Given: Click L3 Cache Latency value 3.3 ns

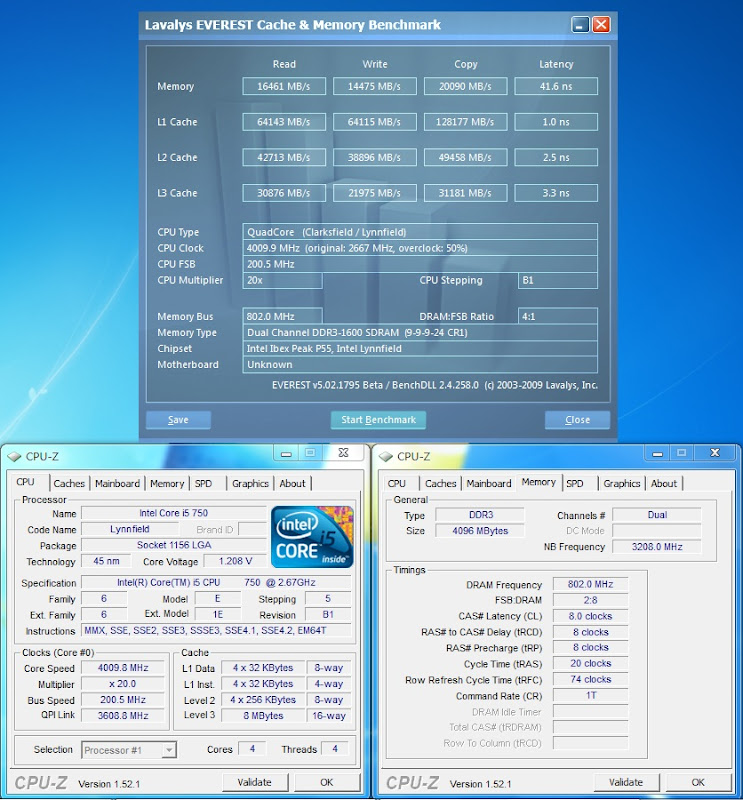Looking at the screenshot, I should pos(556,193).
